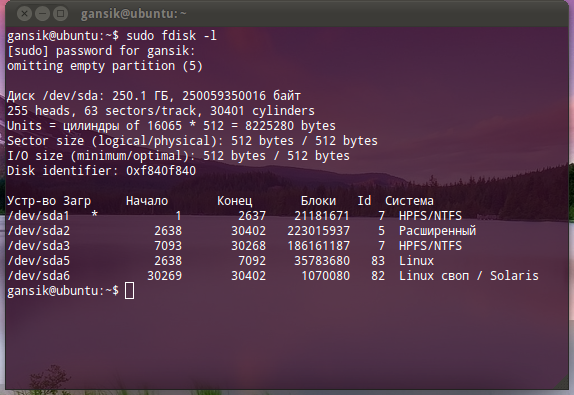Click the terminal cursor at the prompt
Image resolution: width=574 pixels, height=395 pixels.
129,291
